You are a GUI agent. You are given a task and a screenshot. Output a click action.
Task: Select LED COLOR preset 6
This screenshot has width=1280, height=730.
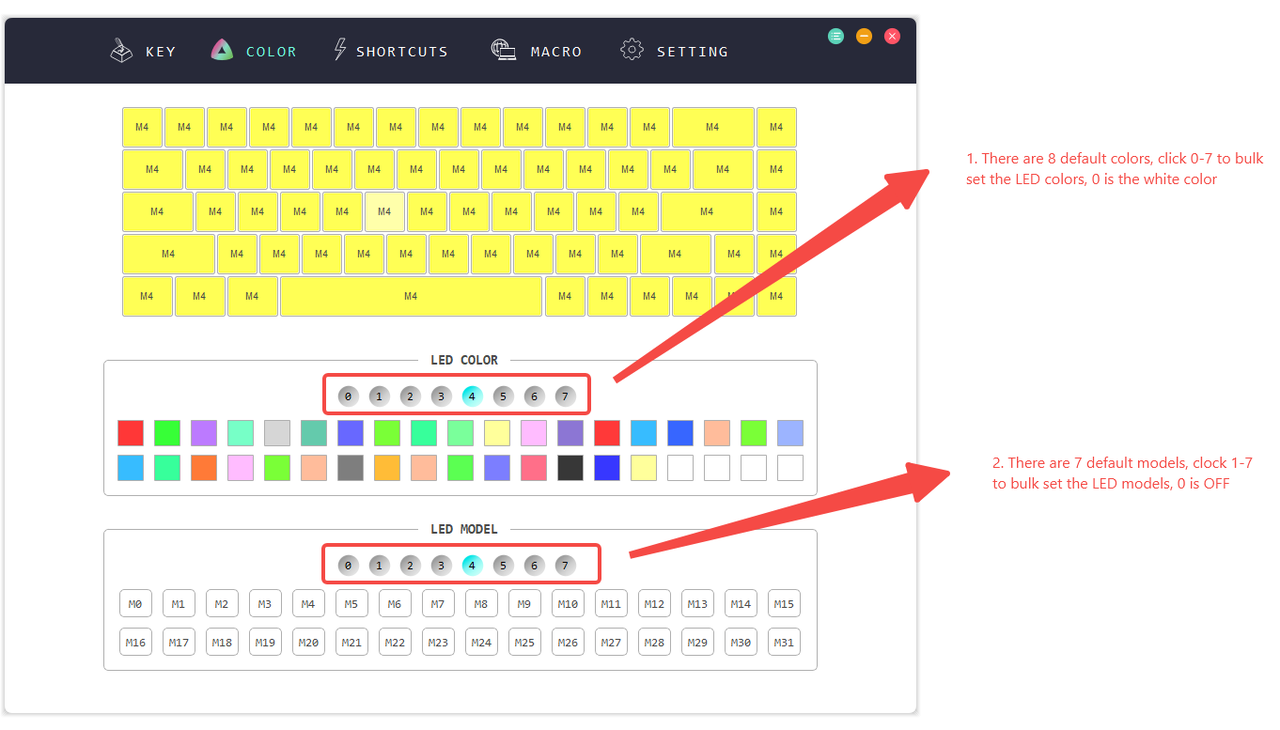coord(534,396)
